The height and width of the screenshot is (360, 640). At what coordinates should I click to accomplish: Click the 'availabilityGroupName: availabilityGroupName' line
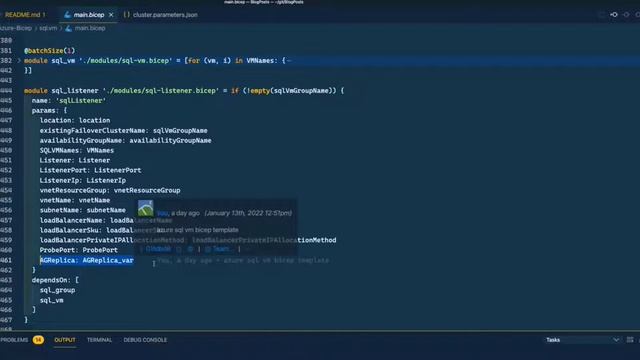[x=125, y=140]
